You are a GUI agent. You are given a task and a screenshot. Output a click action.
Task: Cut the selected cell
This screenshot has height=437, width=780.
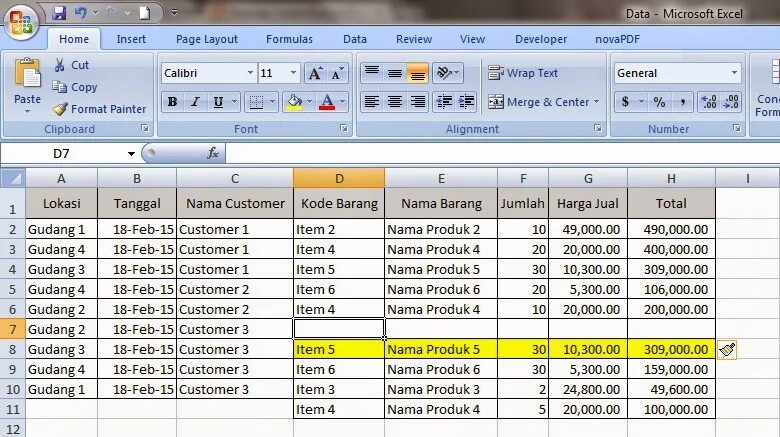71,65
